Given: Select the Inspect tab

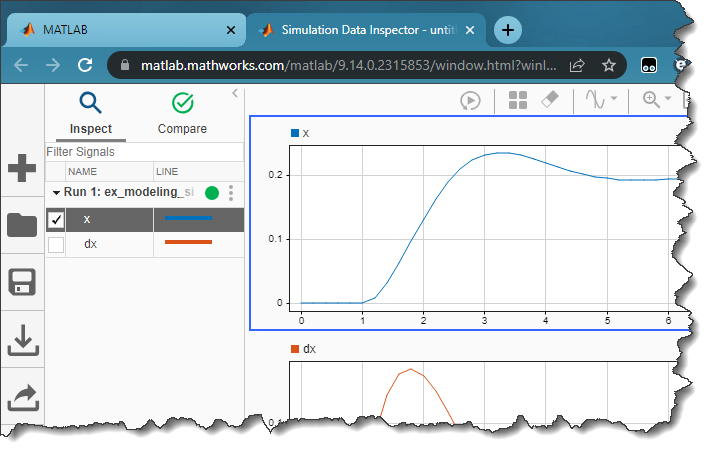Looking at the screenshot, I should [91, 113].
